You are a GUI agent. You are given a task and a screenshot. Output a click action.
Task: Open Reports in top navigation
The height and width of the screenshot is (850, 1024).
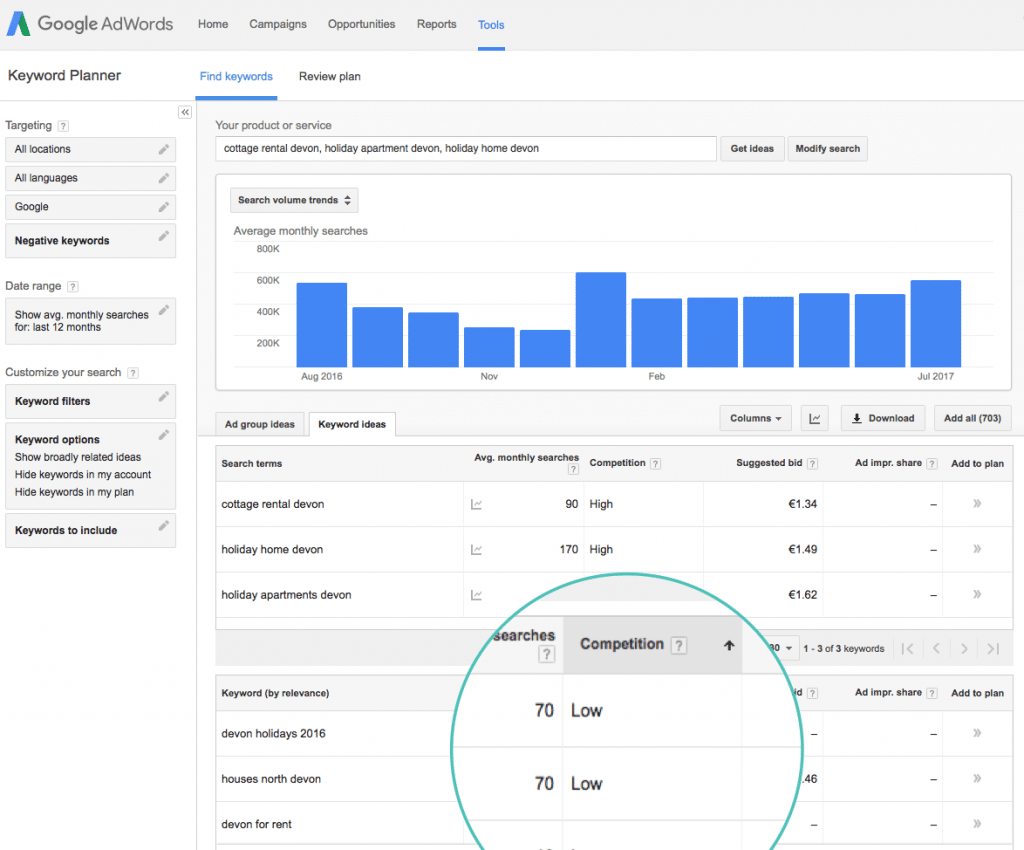tap(436, 24)
